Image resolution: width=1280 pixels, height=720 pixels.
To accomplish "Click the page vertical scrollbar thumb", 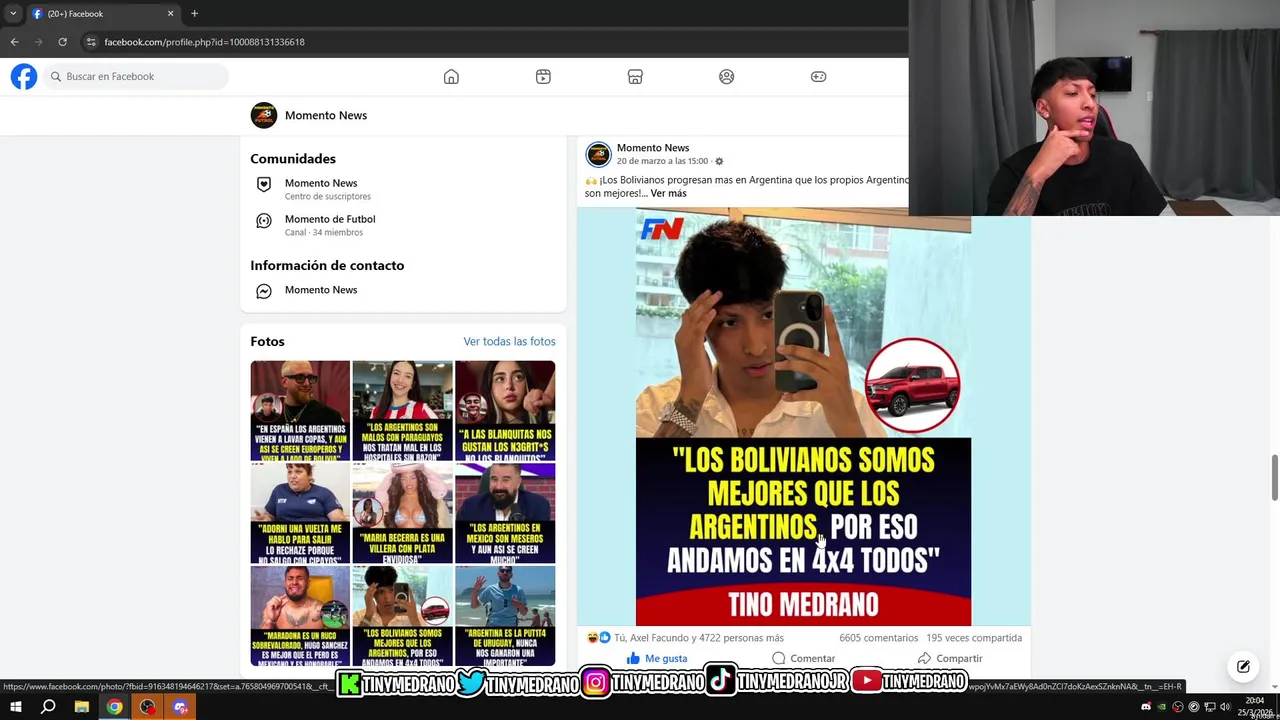I will 1274,478.
